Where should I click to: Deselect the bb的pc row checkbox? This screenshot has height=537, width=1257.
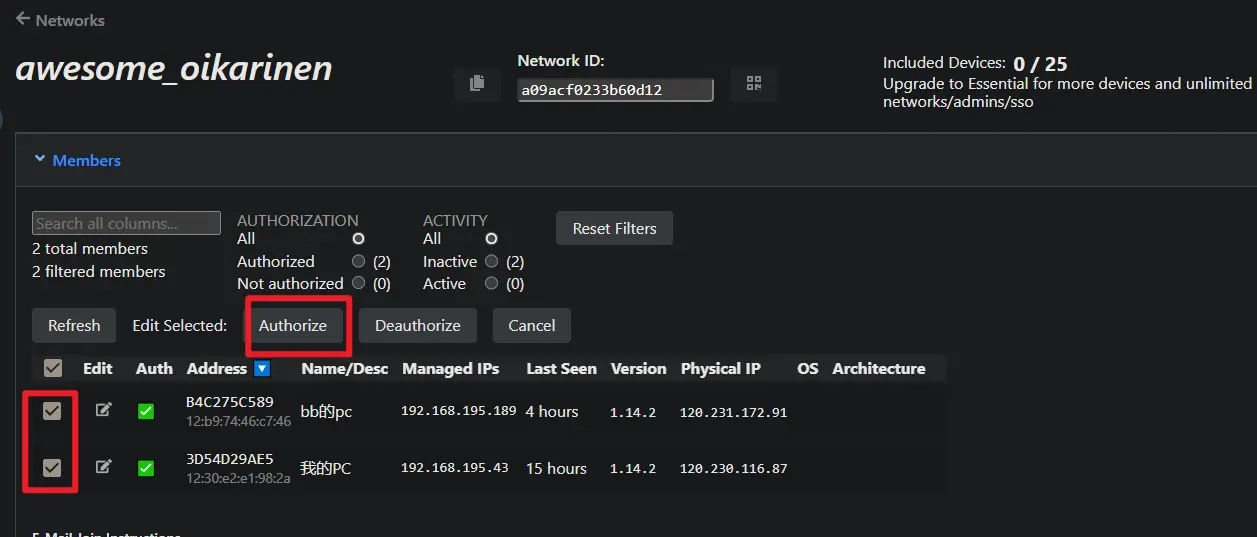click(52, 411)
